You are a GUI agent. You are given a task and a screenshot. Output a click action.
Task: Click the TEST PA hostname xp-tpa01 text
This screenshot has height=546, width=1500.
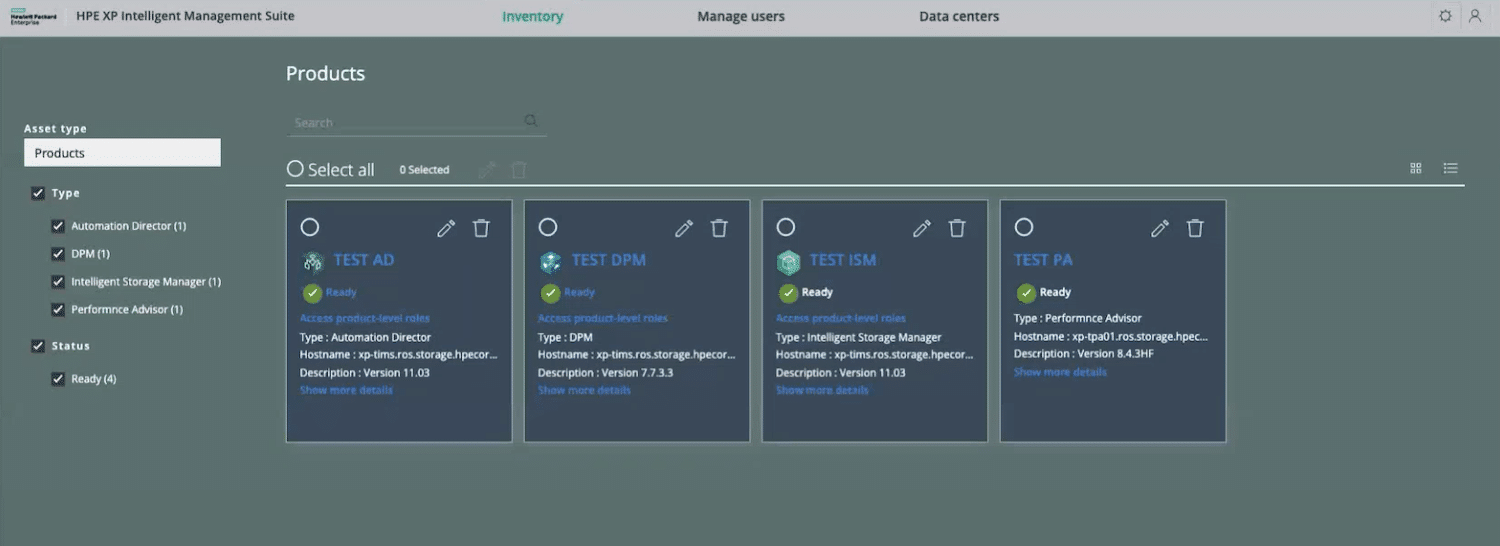(x=1111, y=336)
